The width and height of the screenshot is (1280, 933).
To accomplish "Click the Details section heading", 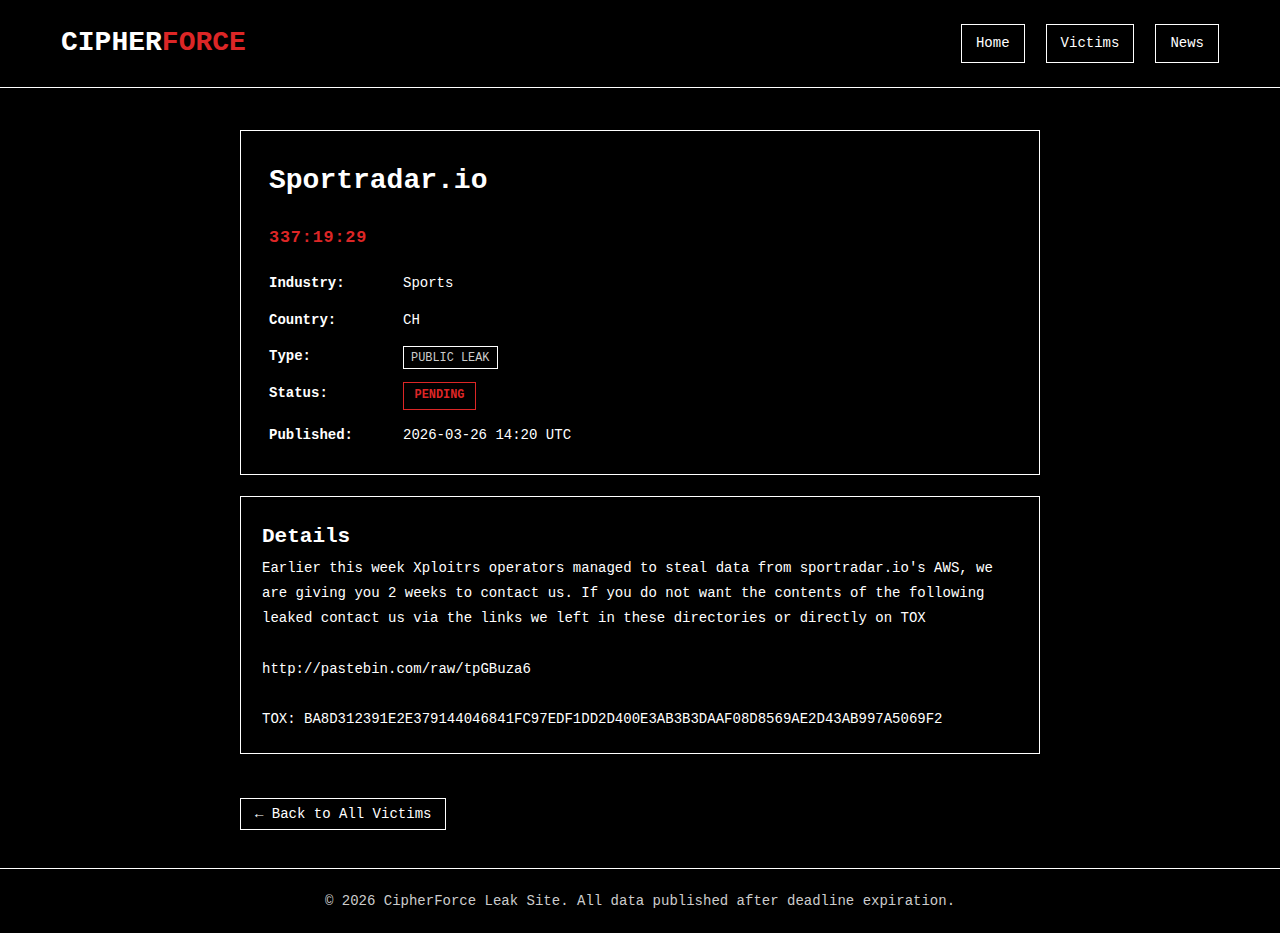I will click(306, 536).
